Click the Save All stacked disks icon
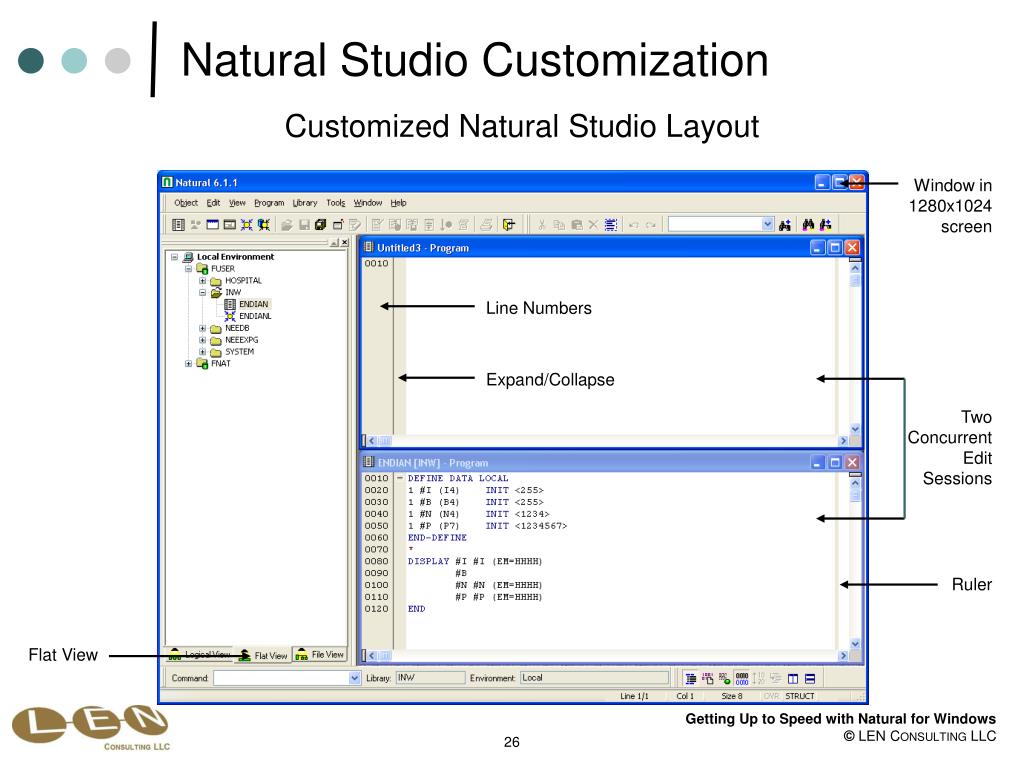The height and width of the screenshot is (768, 1024). [320, 225]
